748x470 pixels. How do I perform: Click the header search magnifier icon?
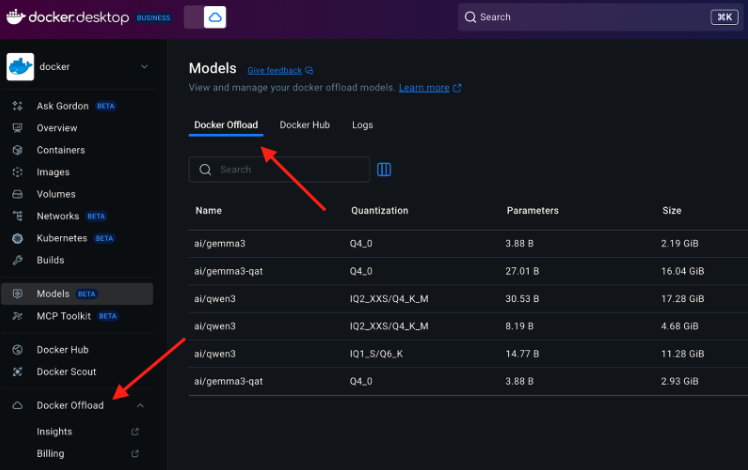[x=470, y=17]
